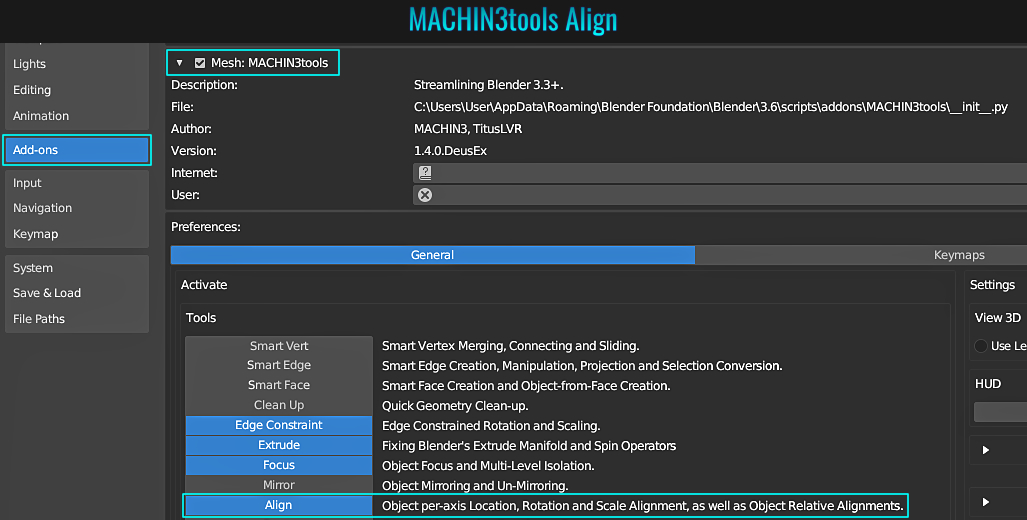Enable the Mirror tool
Screen dimensions: 1027x520
[279, 485]
